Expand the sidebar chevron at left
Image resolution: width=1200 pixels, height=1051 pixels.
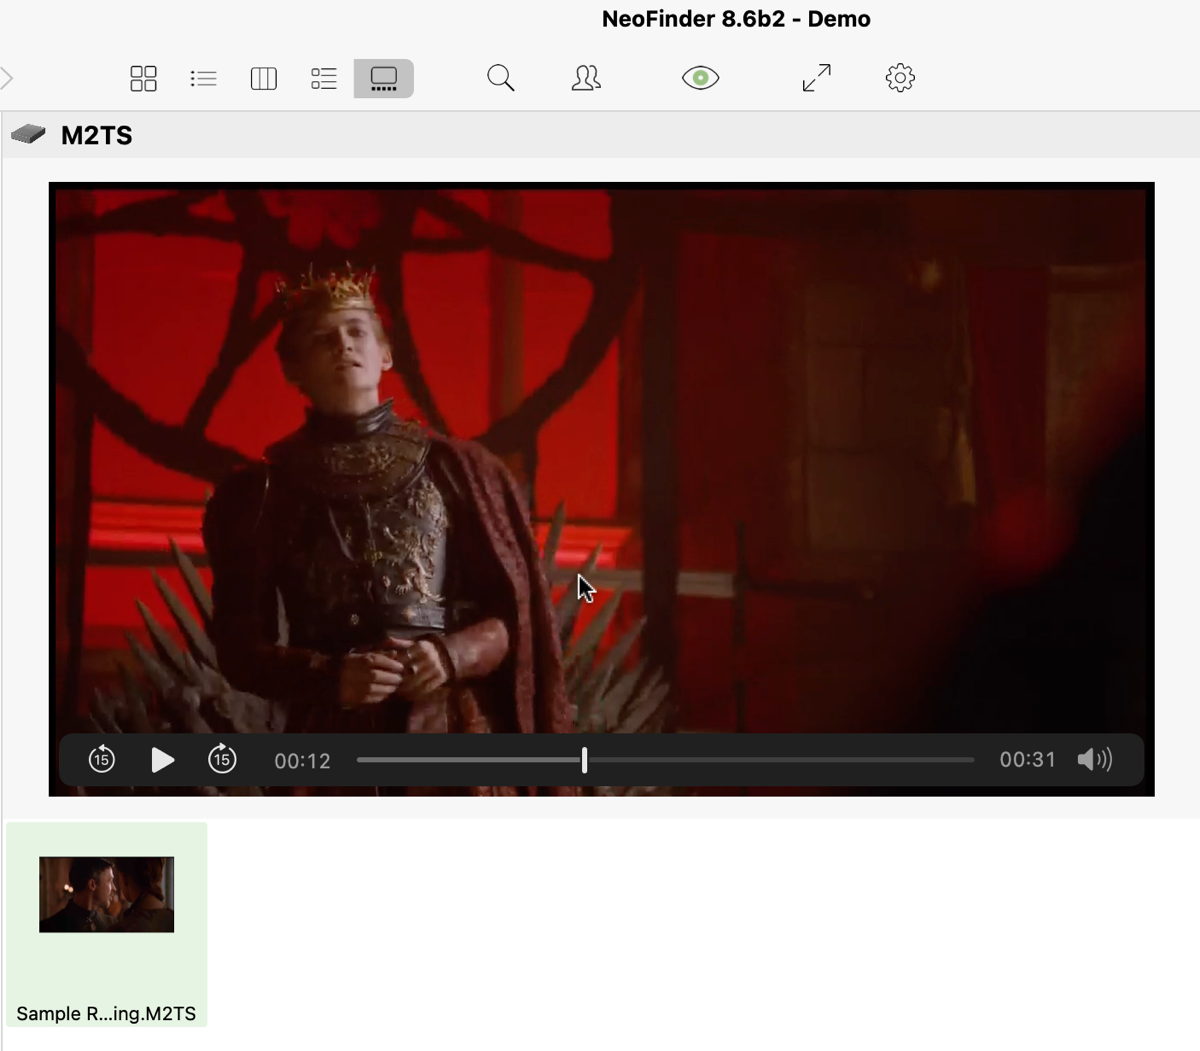tap(7, 78)
